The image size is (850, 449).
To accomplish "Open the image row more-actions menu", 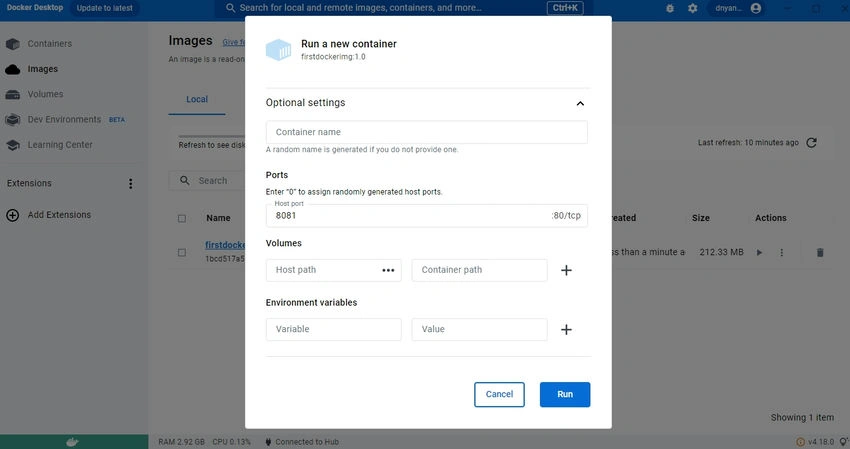I will pos(782,252).
